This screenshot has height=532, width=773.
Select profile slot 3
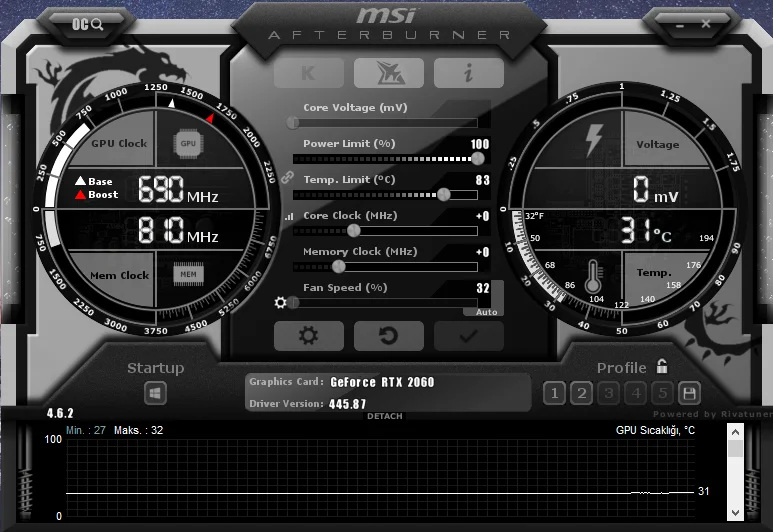(x=609, y=393)
